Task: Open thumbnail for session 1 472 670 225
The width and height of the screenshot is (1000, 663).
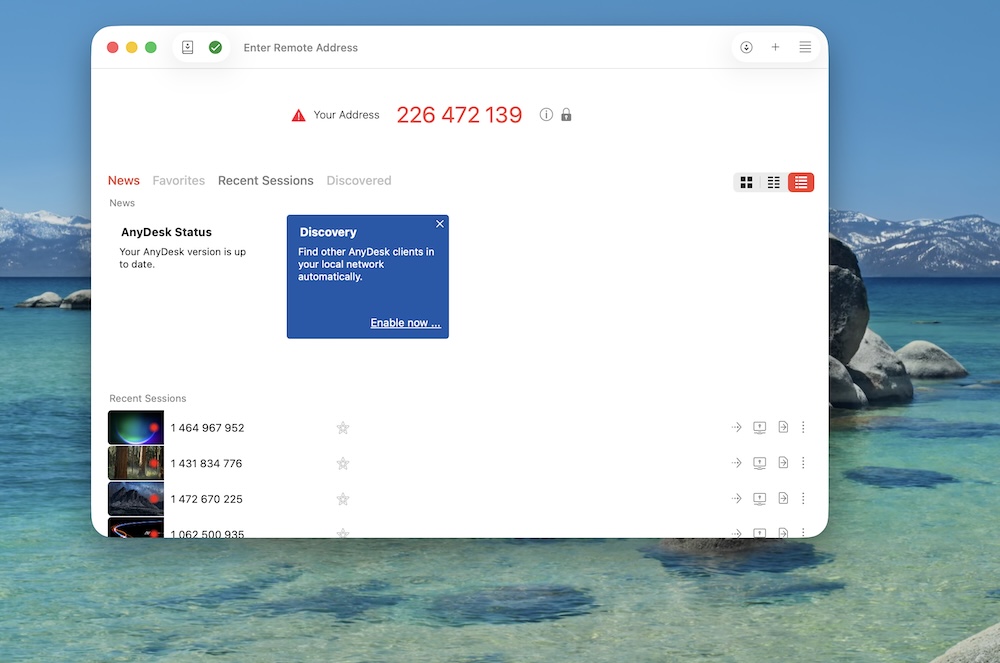Action: (136, 499)
